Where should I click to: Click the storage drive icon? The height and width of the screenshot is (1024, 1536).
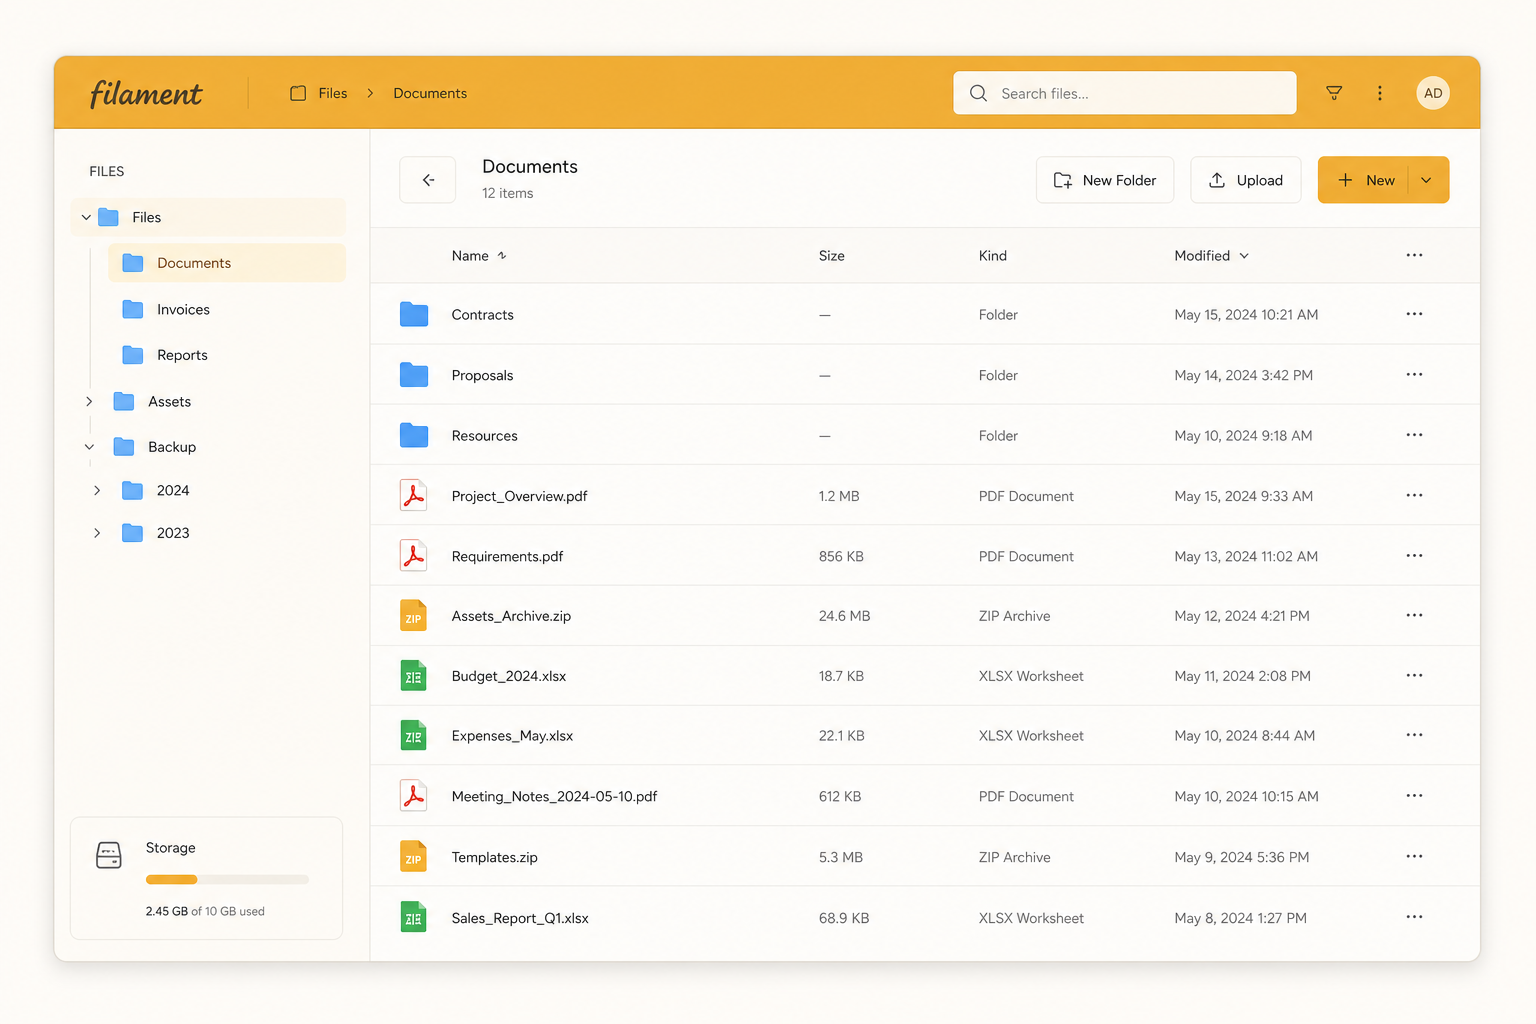pos(108,855)
